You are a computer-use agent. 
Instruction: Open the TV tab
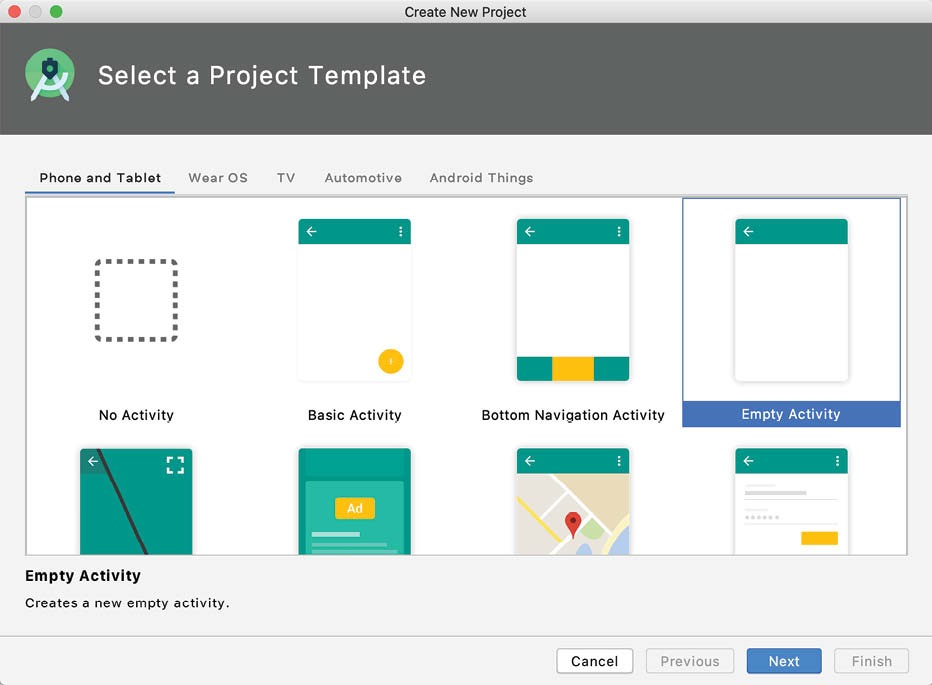click(286, 178)
